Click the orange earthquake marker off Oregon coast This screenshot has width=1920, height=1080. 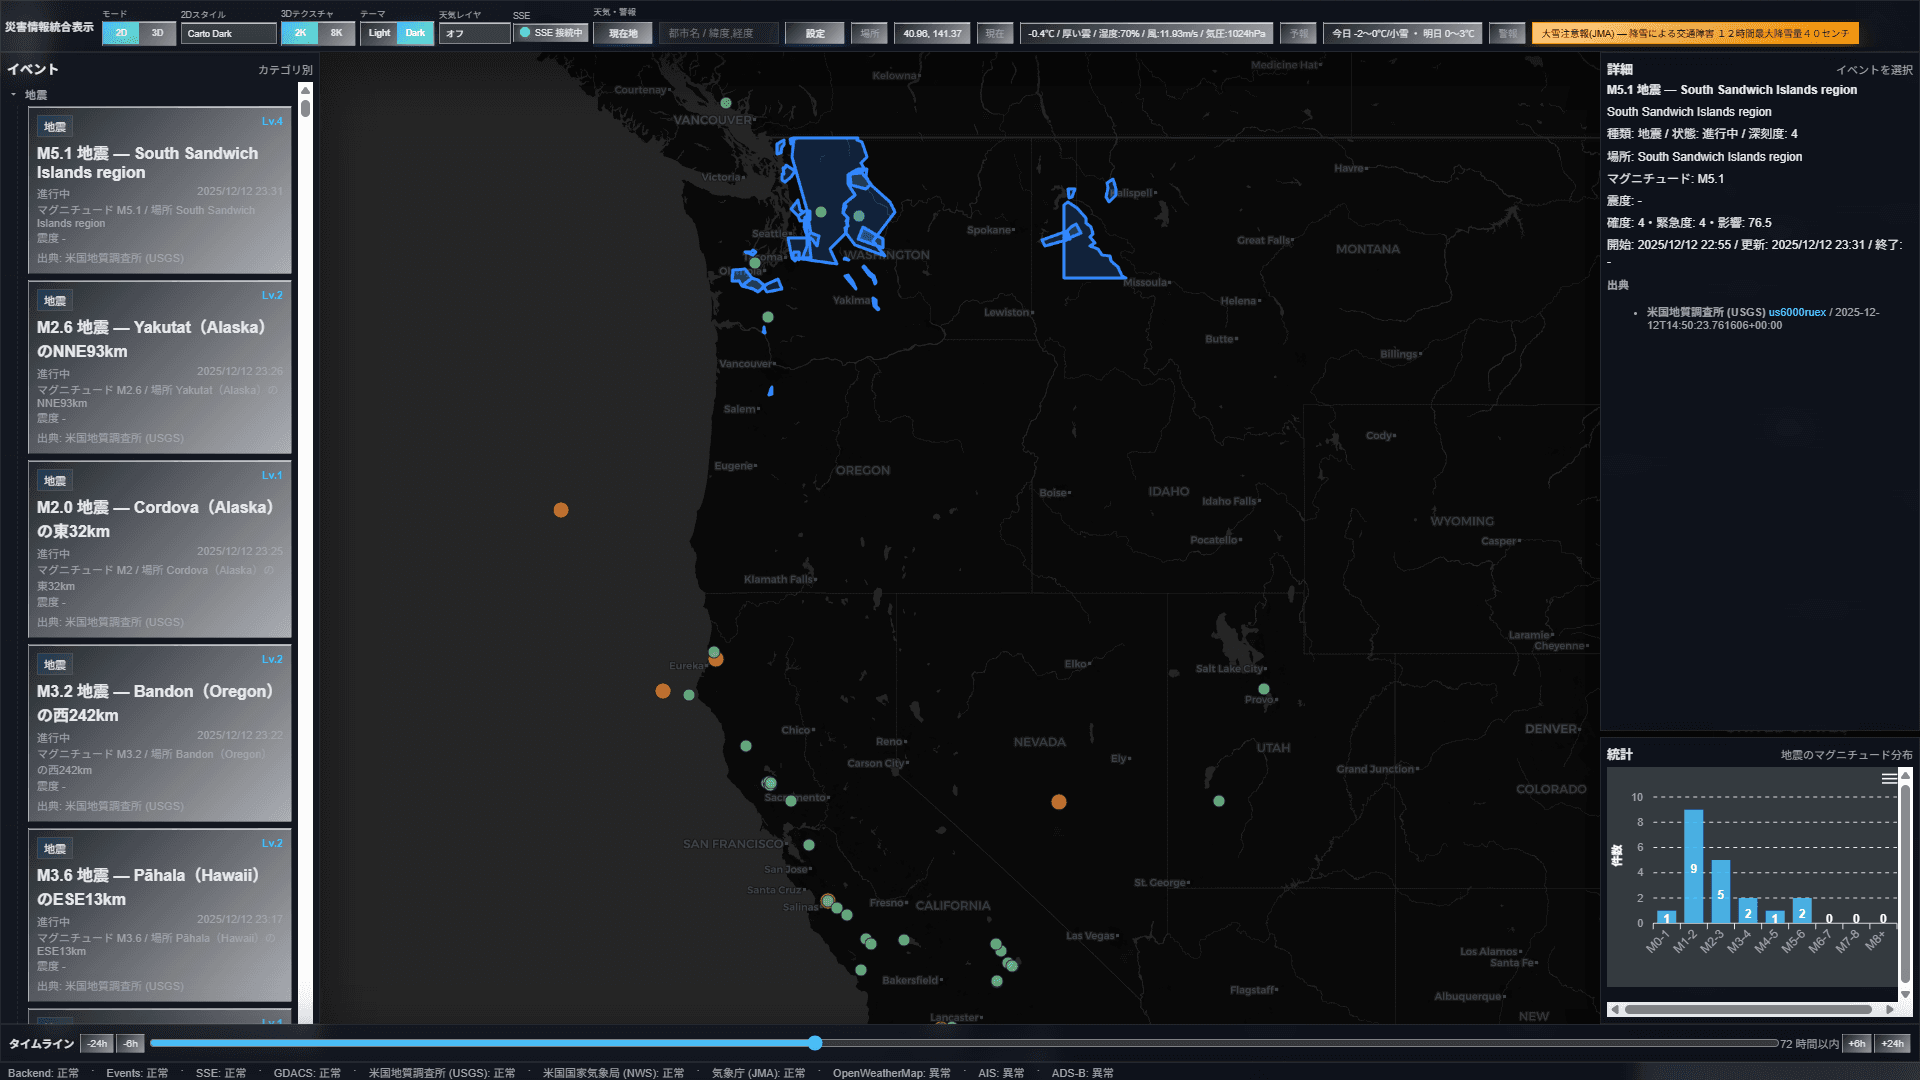(561, 510)
